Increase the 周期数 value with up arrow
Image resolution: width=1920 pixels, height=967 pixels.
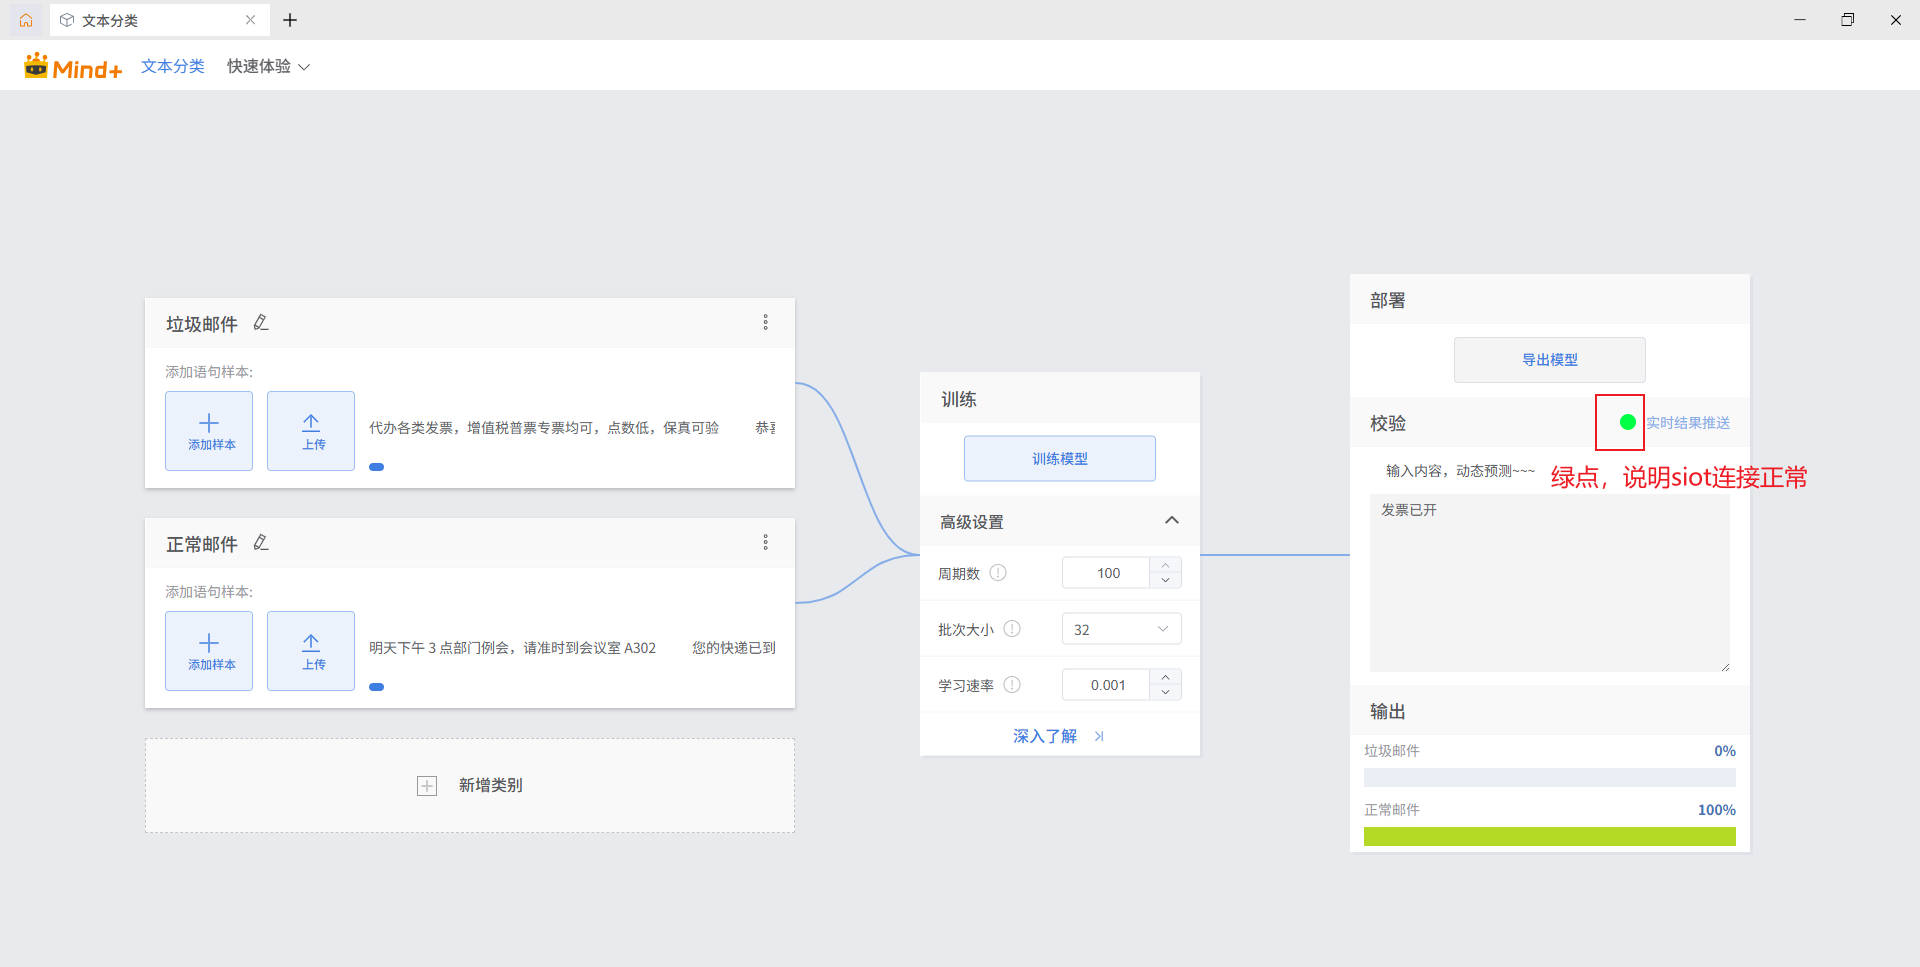(x=1166, y=565)
